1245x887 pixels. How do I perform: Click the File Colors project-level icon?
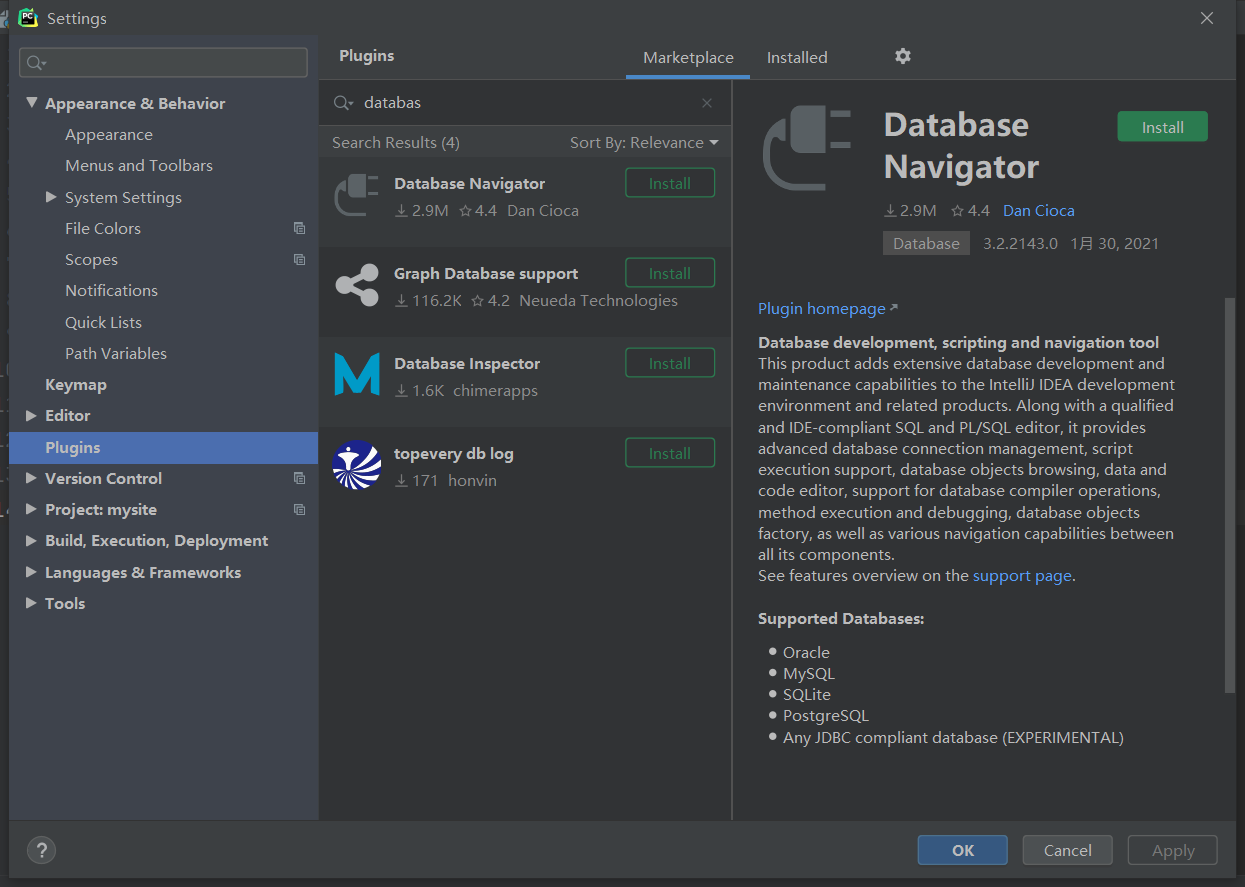click(299, 228)
